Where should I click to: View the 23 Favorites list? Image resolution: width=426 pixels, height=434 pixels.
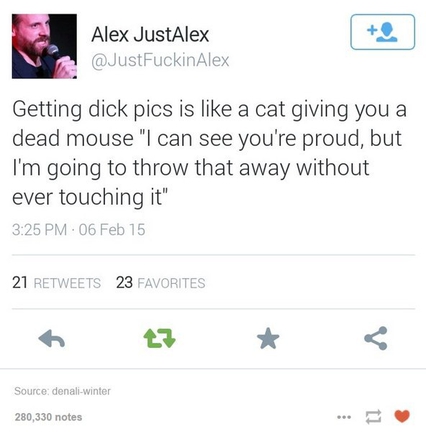161,283
